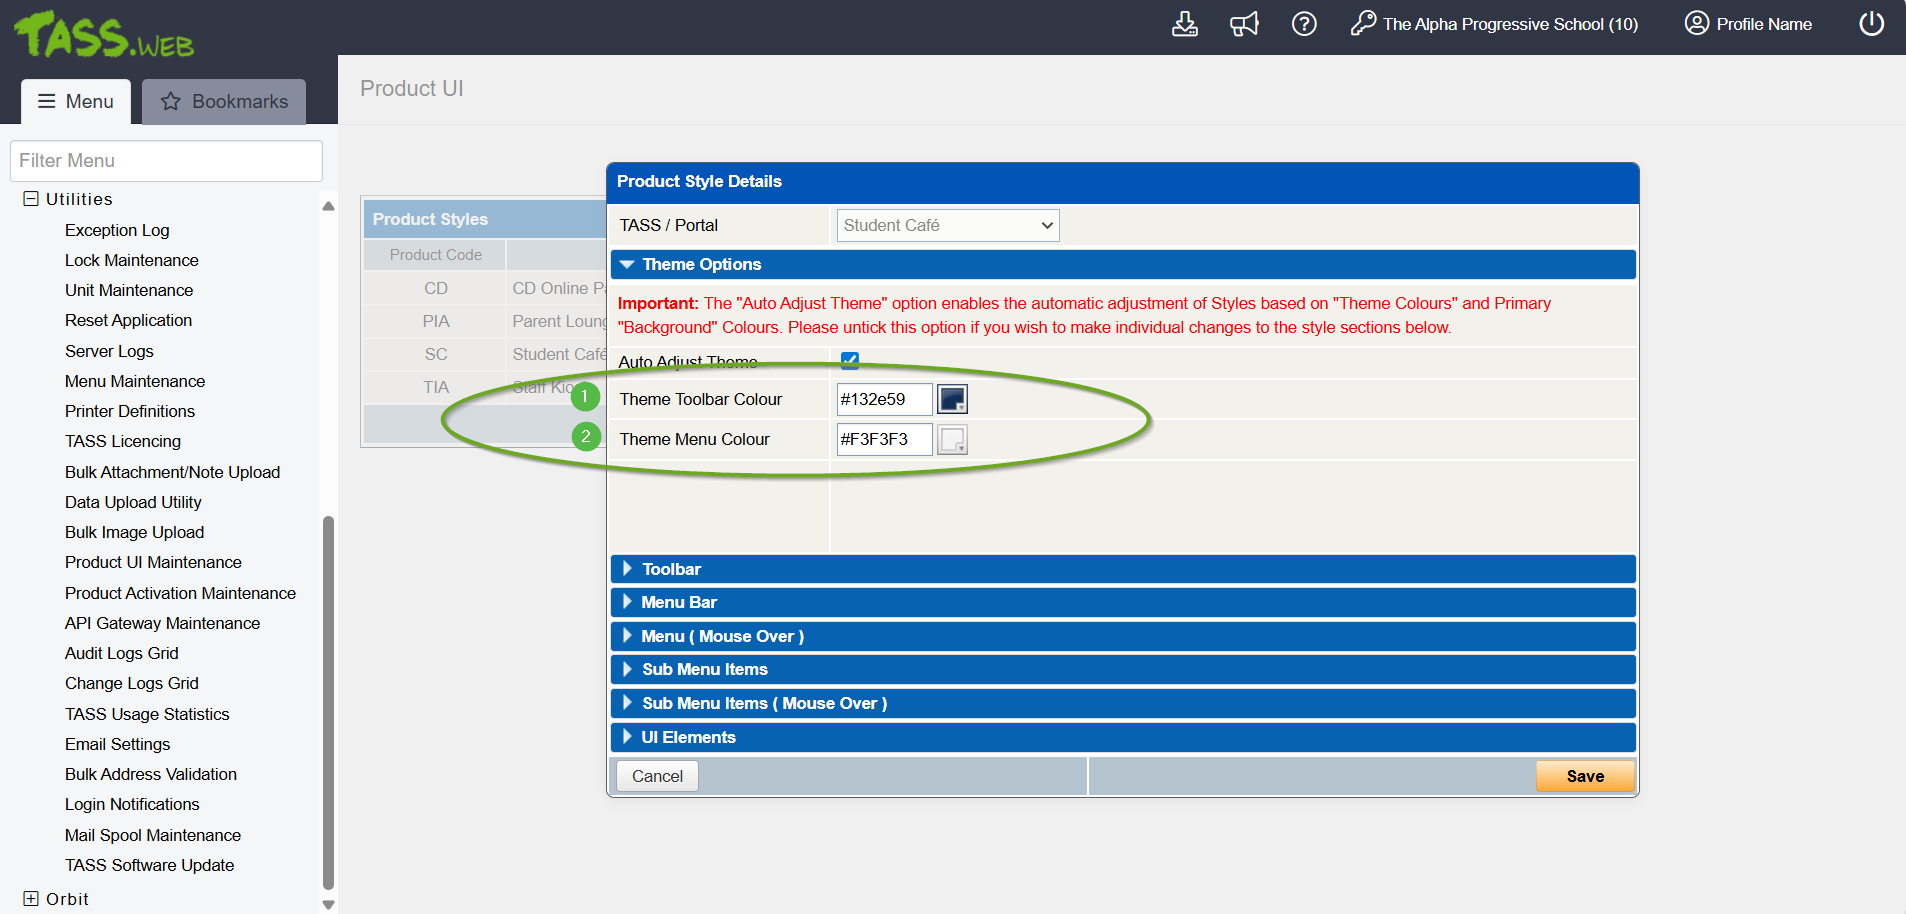
Task: Open the megaphone announcements icon
Action: pyautogui.click(x=1244, y=24)
